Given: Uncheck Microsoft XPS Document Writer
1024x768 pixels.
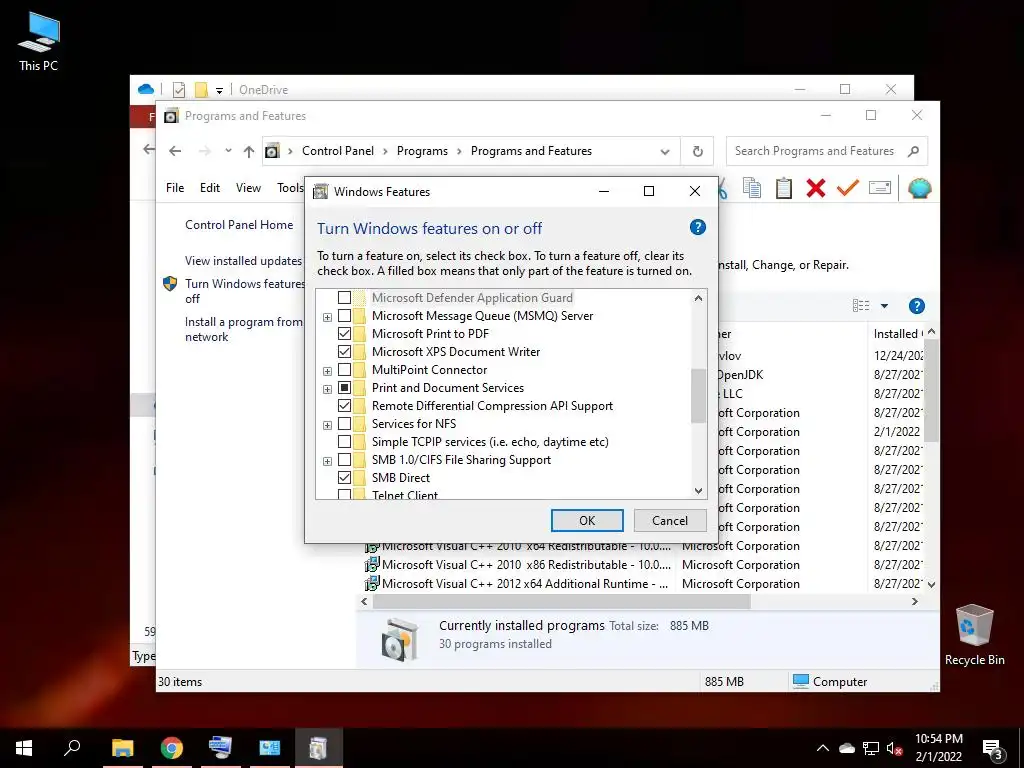Looking at the screenshot, I should 344,352.
